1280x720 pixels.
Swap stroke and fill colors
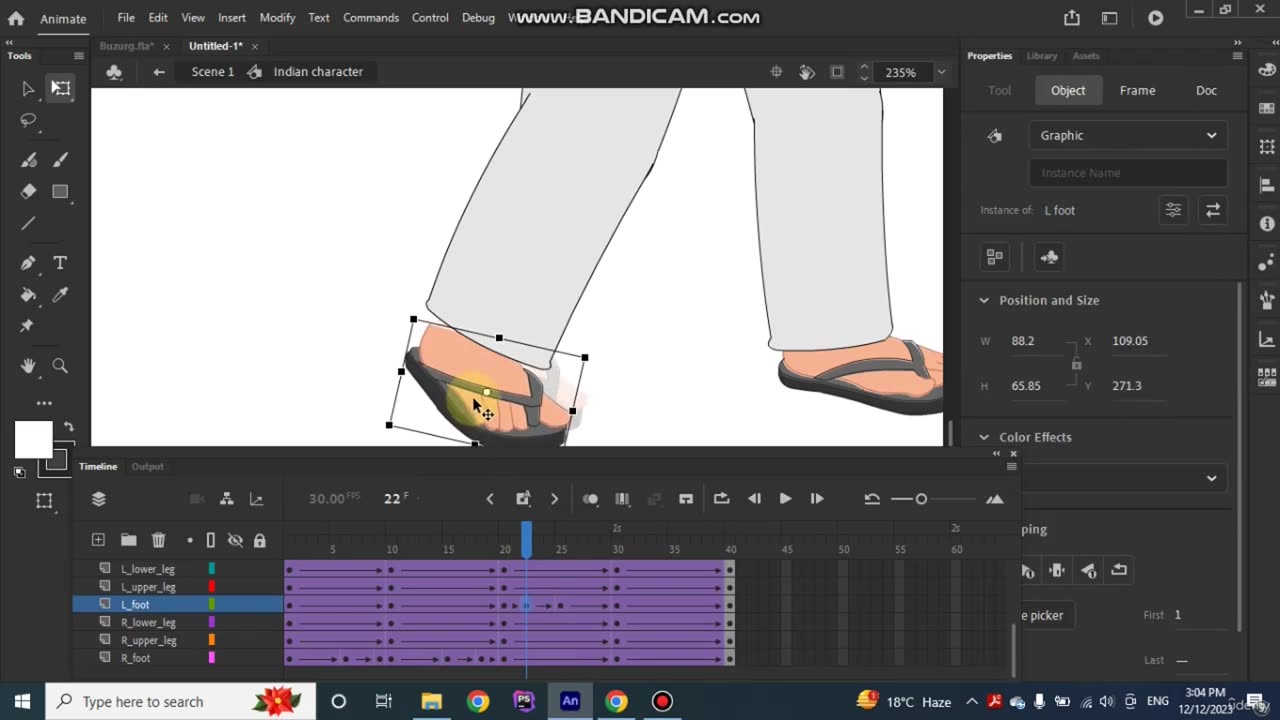click(x=68, y=427)
